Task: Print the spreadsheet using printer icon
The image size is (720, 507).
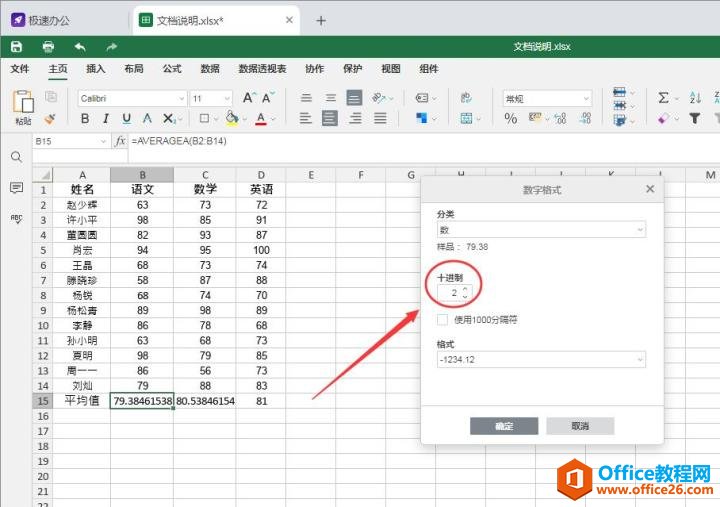Action: 48,46
